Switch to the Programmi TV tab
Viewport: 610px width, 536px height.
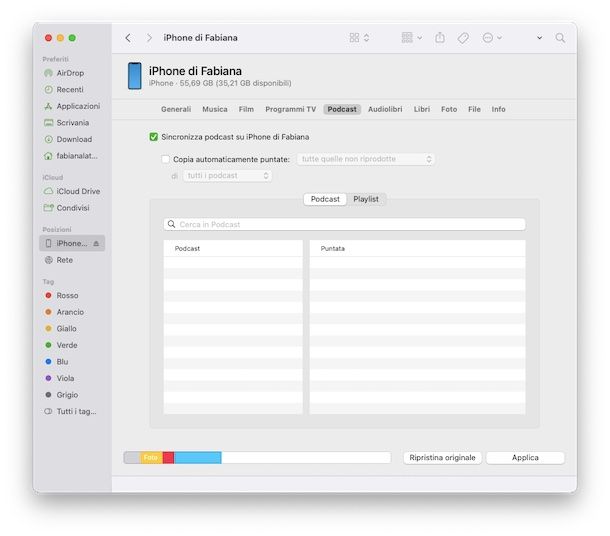click(291, 109)
